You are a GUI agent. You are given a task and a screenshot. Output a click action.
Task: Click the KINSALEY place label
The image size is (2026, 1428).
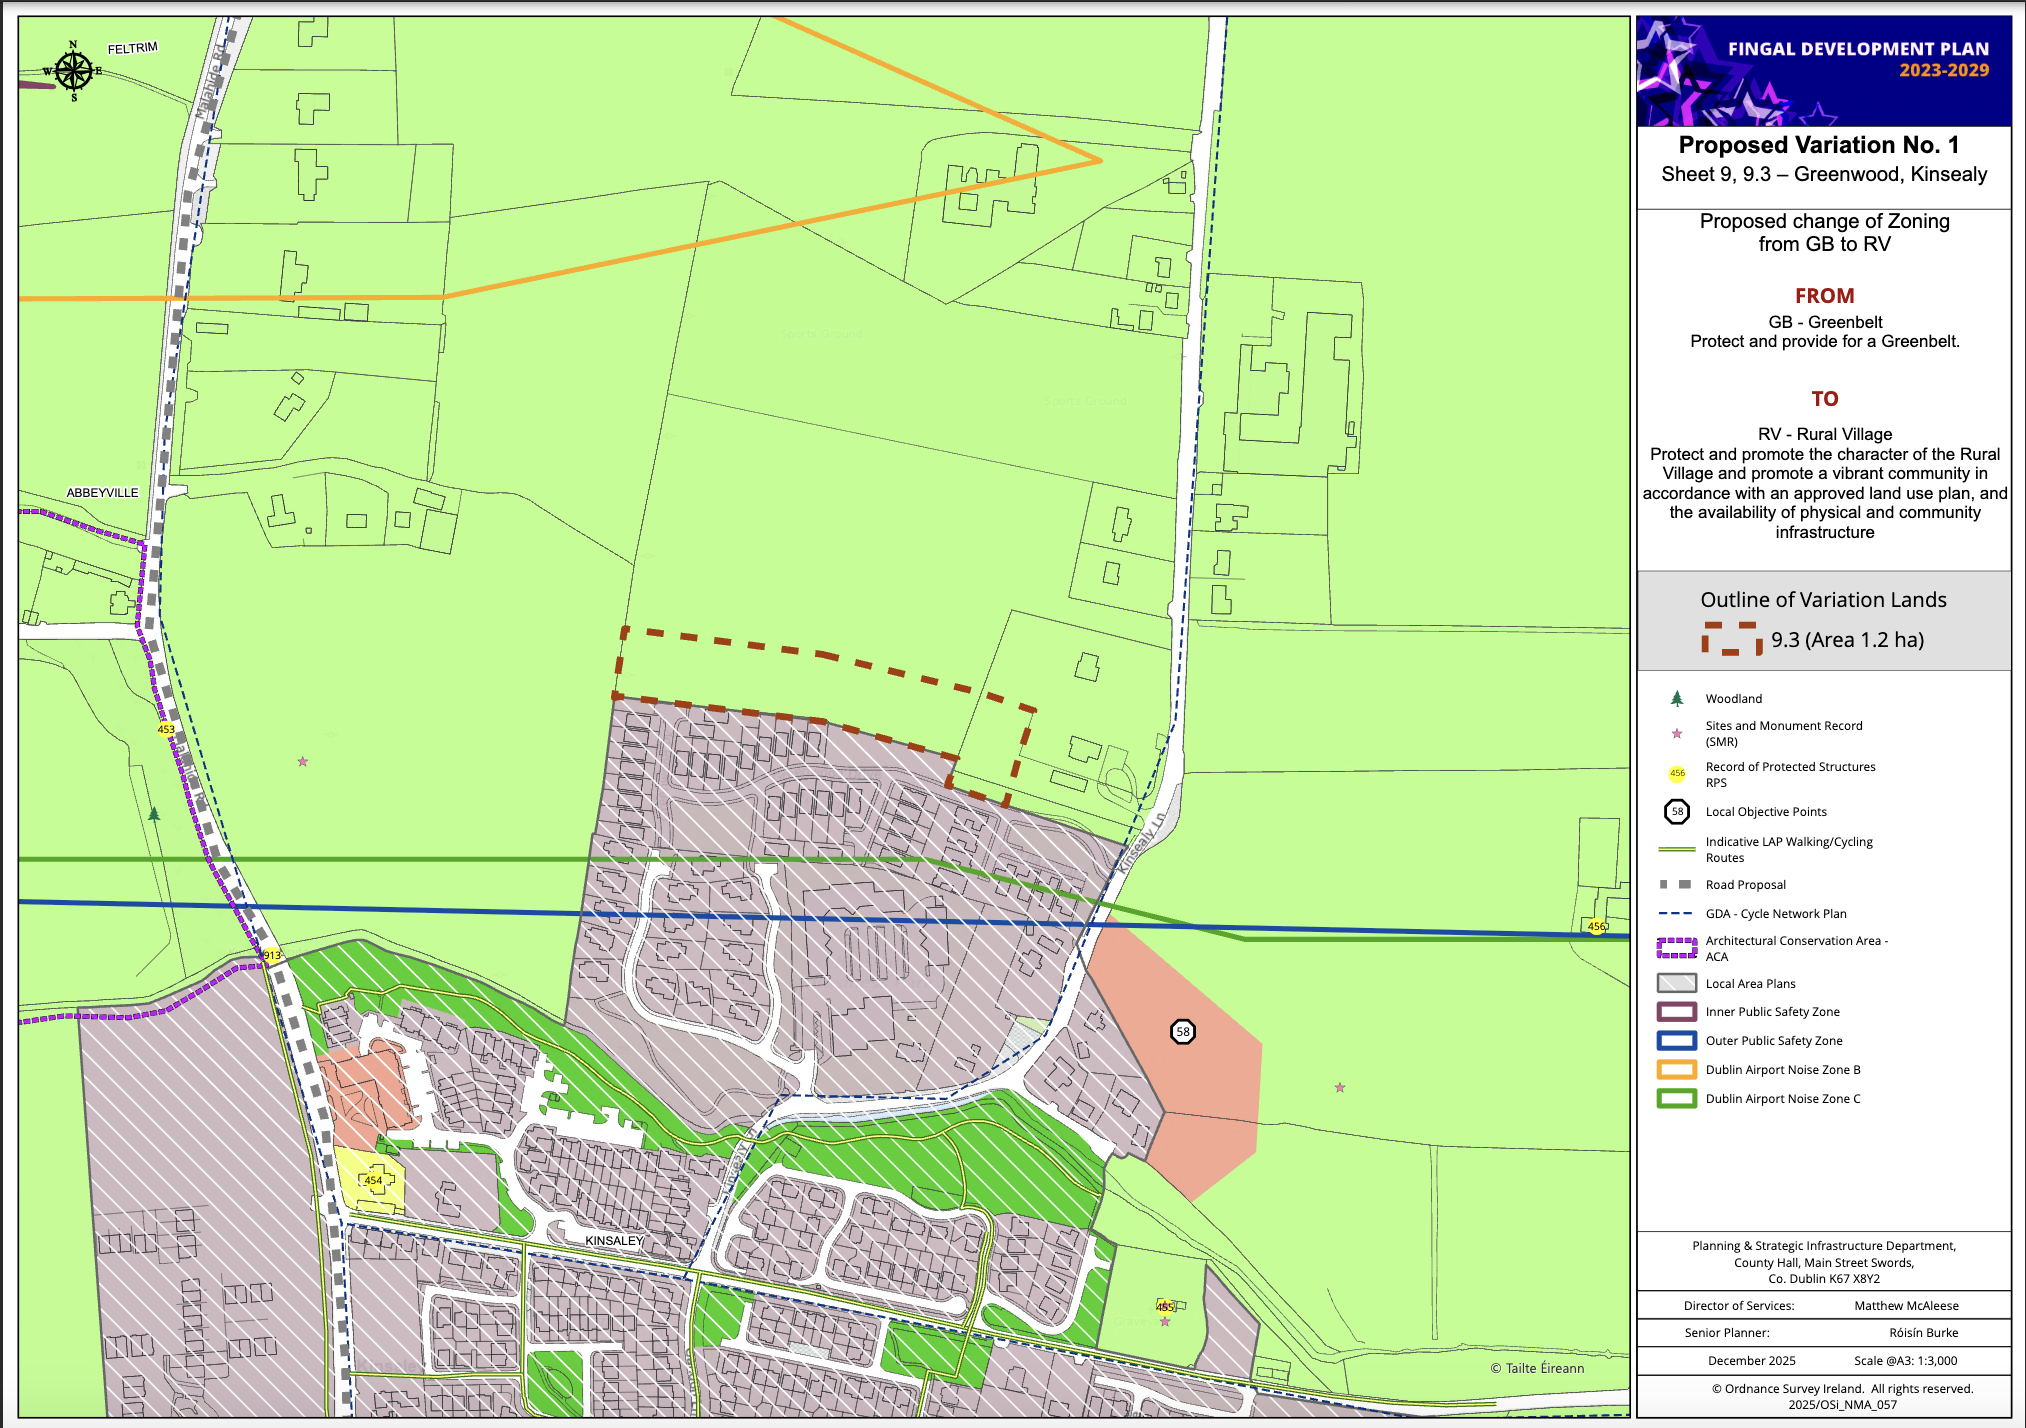(x=614, y=1240)
